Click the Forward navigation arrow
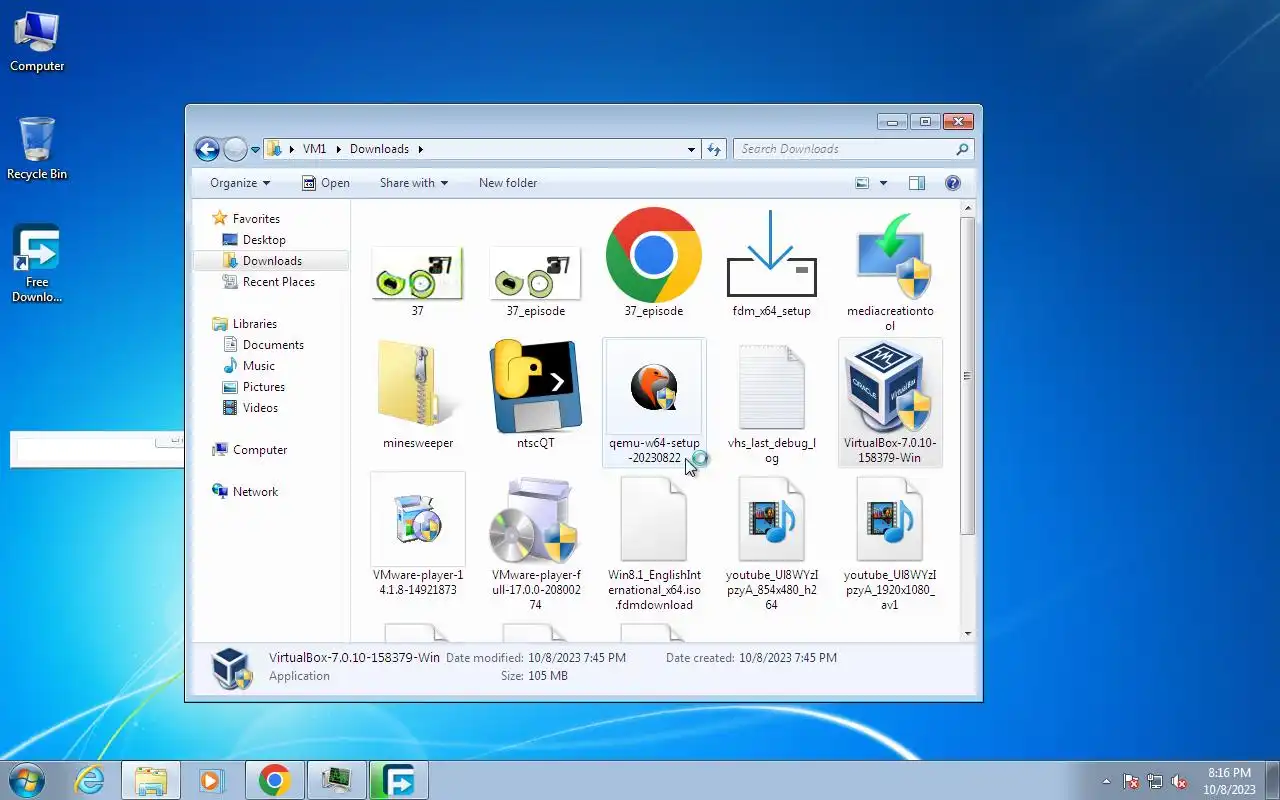The height and width of the screenshot is (800, 1280). pyautogui.click(x=235, y=149)
